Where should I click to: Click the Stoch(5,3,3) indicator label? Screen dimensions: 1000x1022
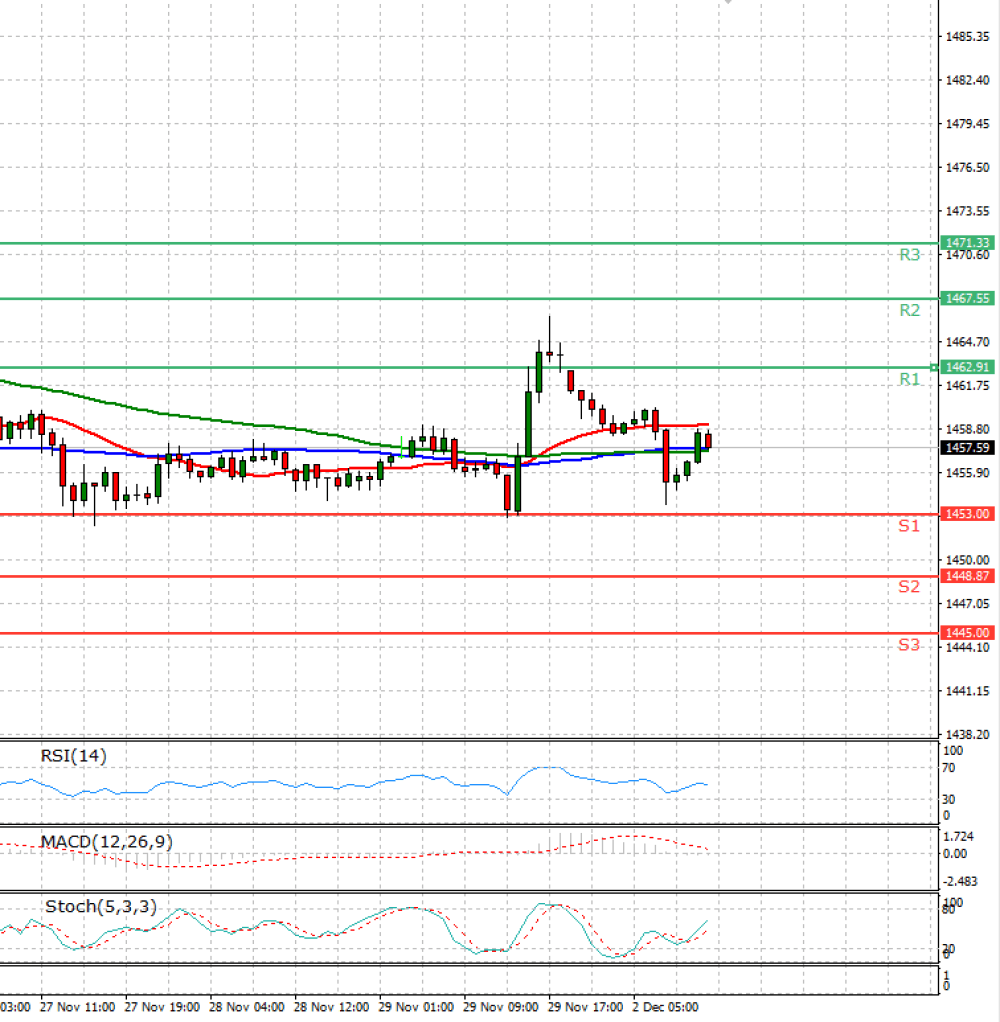[x=101, y=907]
